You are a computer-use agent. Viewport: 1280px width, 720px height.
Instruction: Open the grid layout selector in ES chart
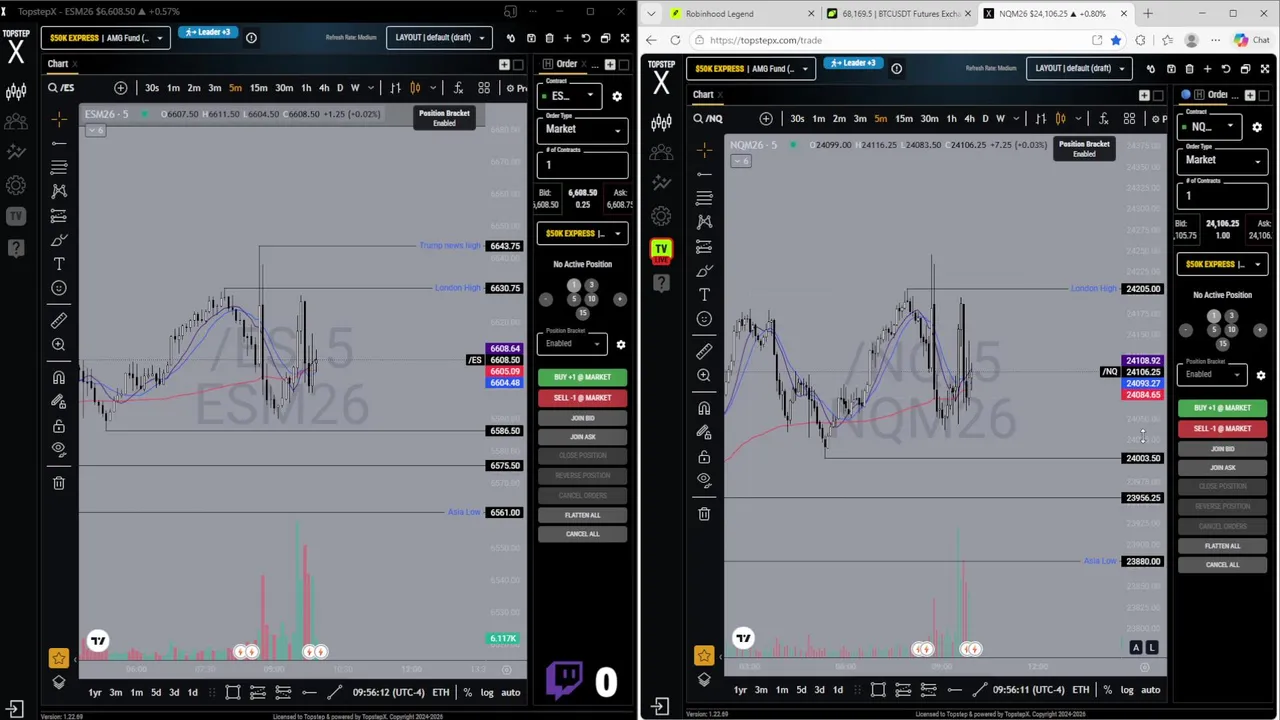pyautogui.click(x=484, y=88)
